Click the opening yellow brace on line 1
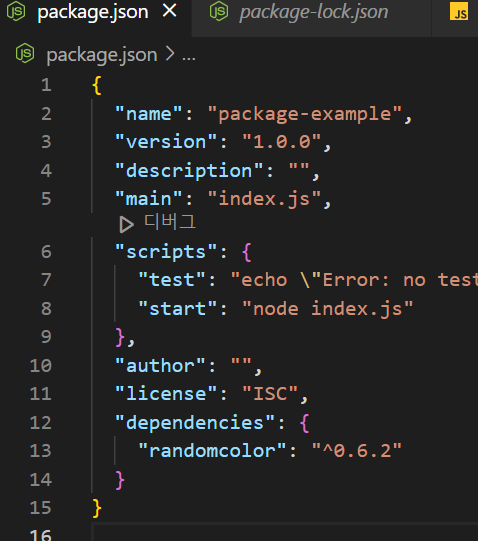The image size is (478, 541). point(97,85)
